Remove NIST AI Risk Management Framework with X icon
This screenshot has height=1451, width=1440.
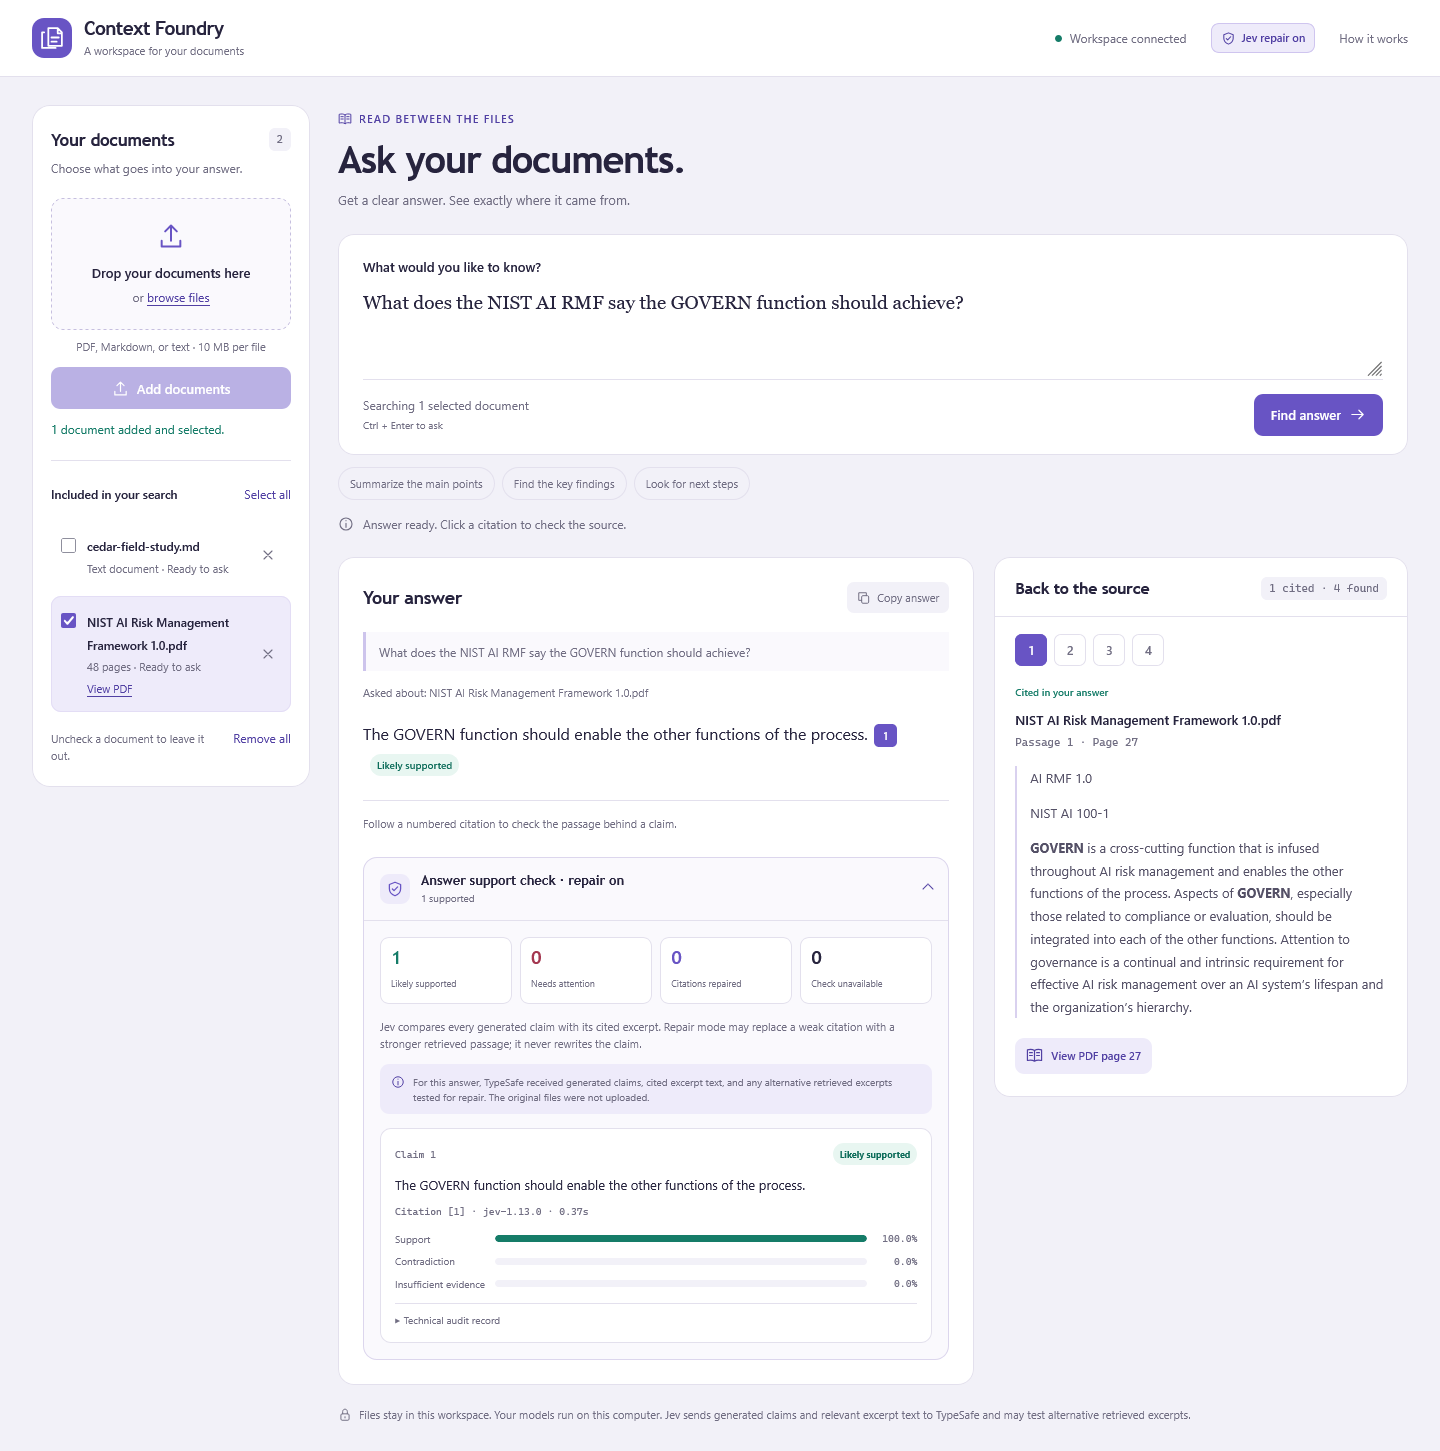(x=268, y=654)
